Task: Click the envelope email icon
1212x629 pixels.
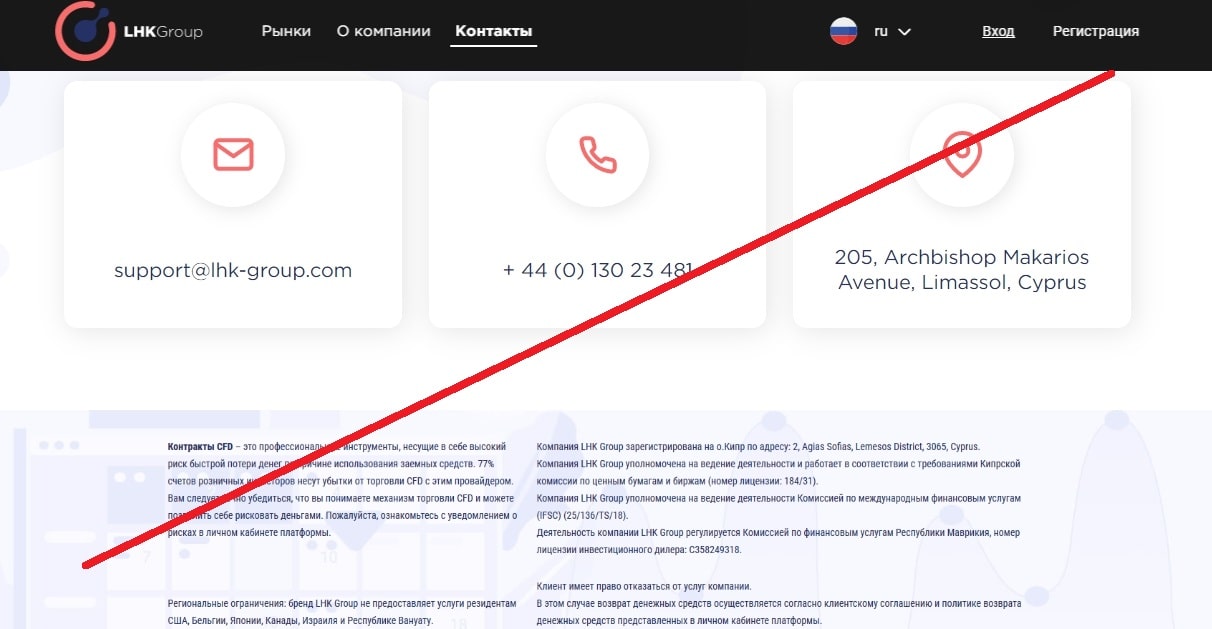Action: pyautogui.click(x=233, y=155)
